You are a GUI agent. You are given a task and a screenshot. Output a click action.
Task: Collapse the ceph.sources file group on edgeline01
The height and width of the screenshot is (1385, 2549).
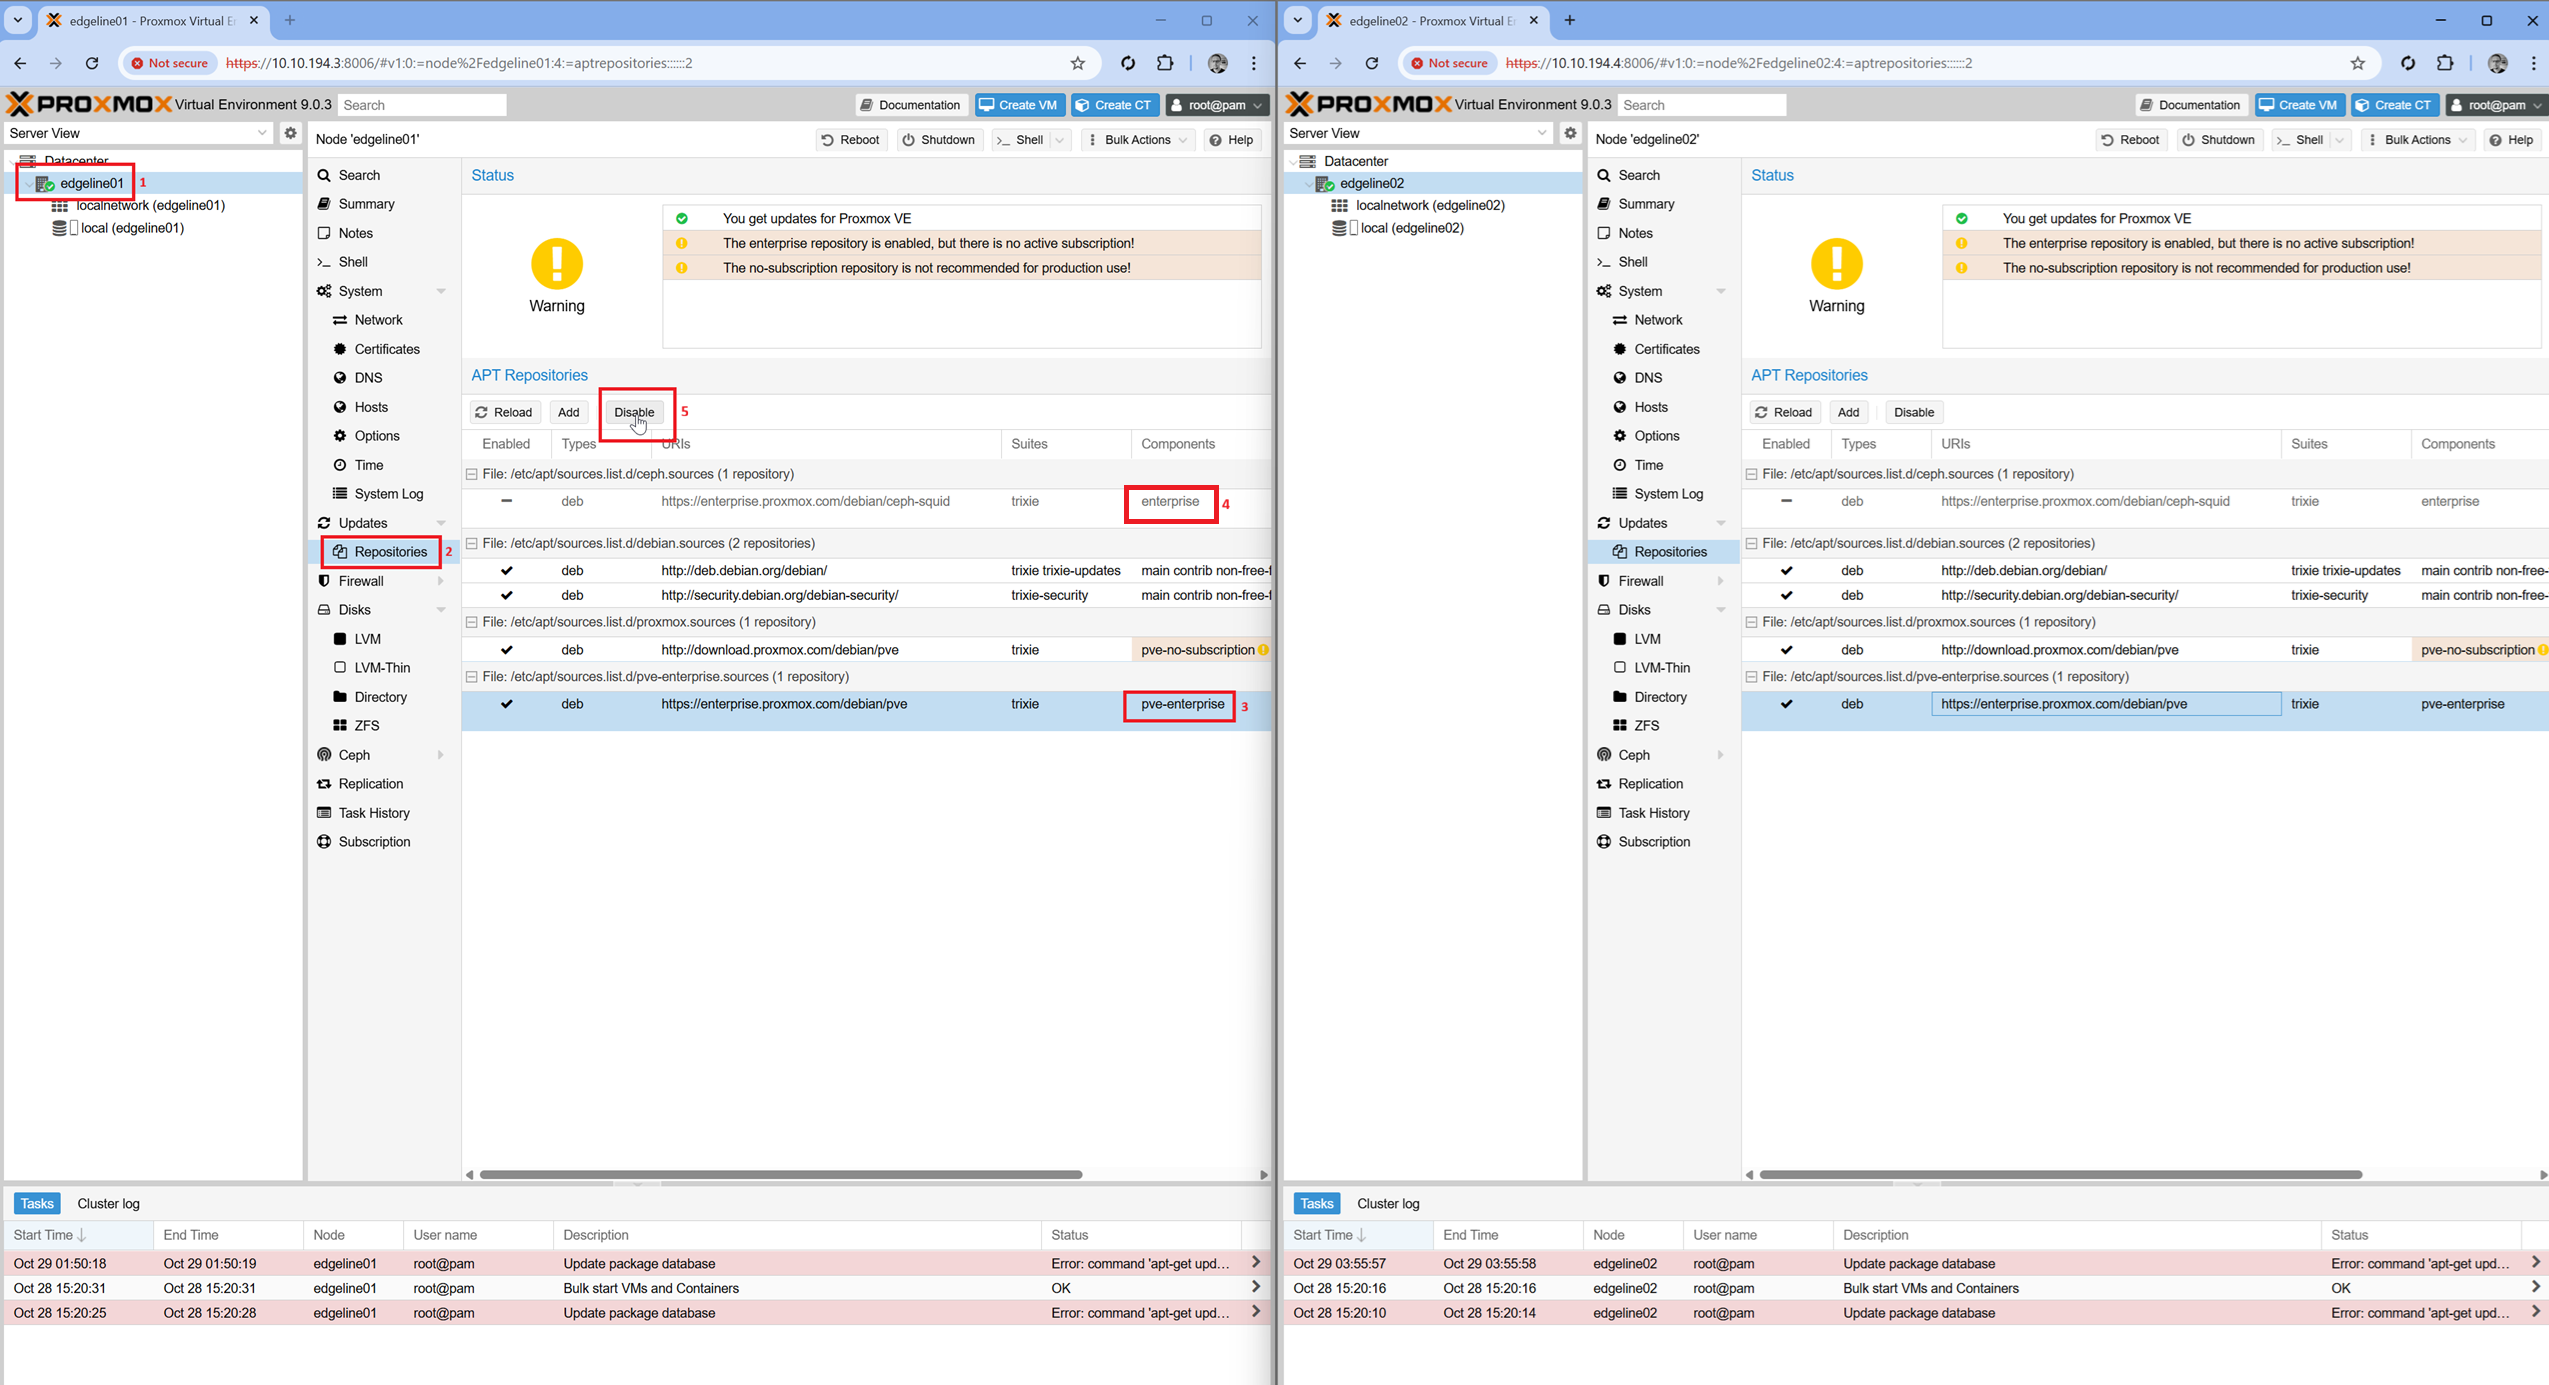coord(472,474)
